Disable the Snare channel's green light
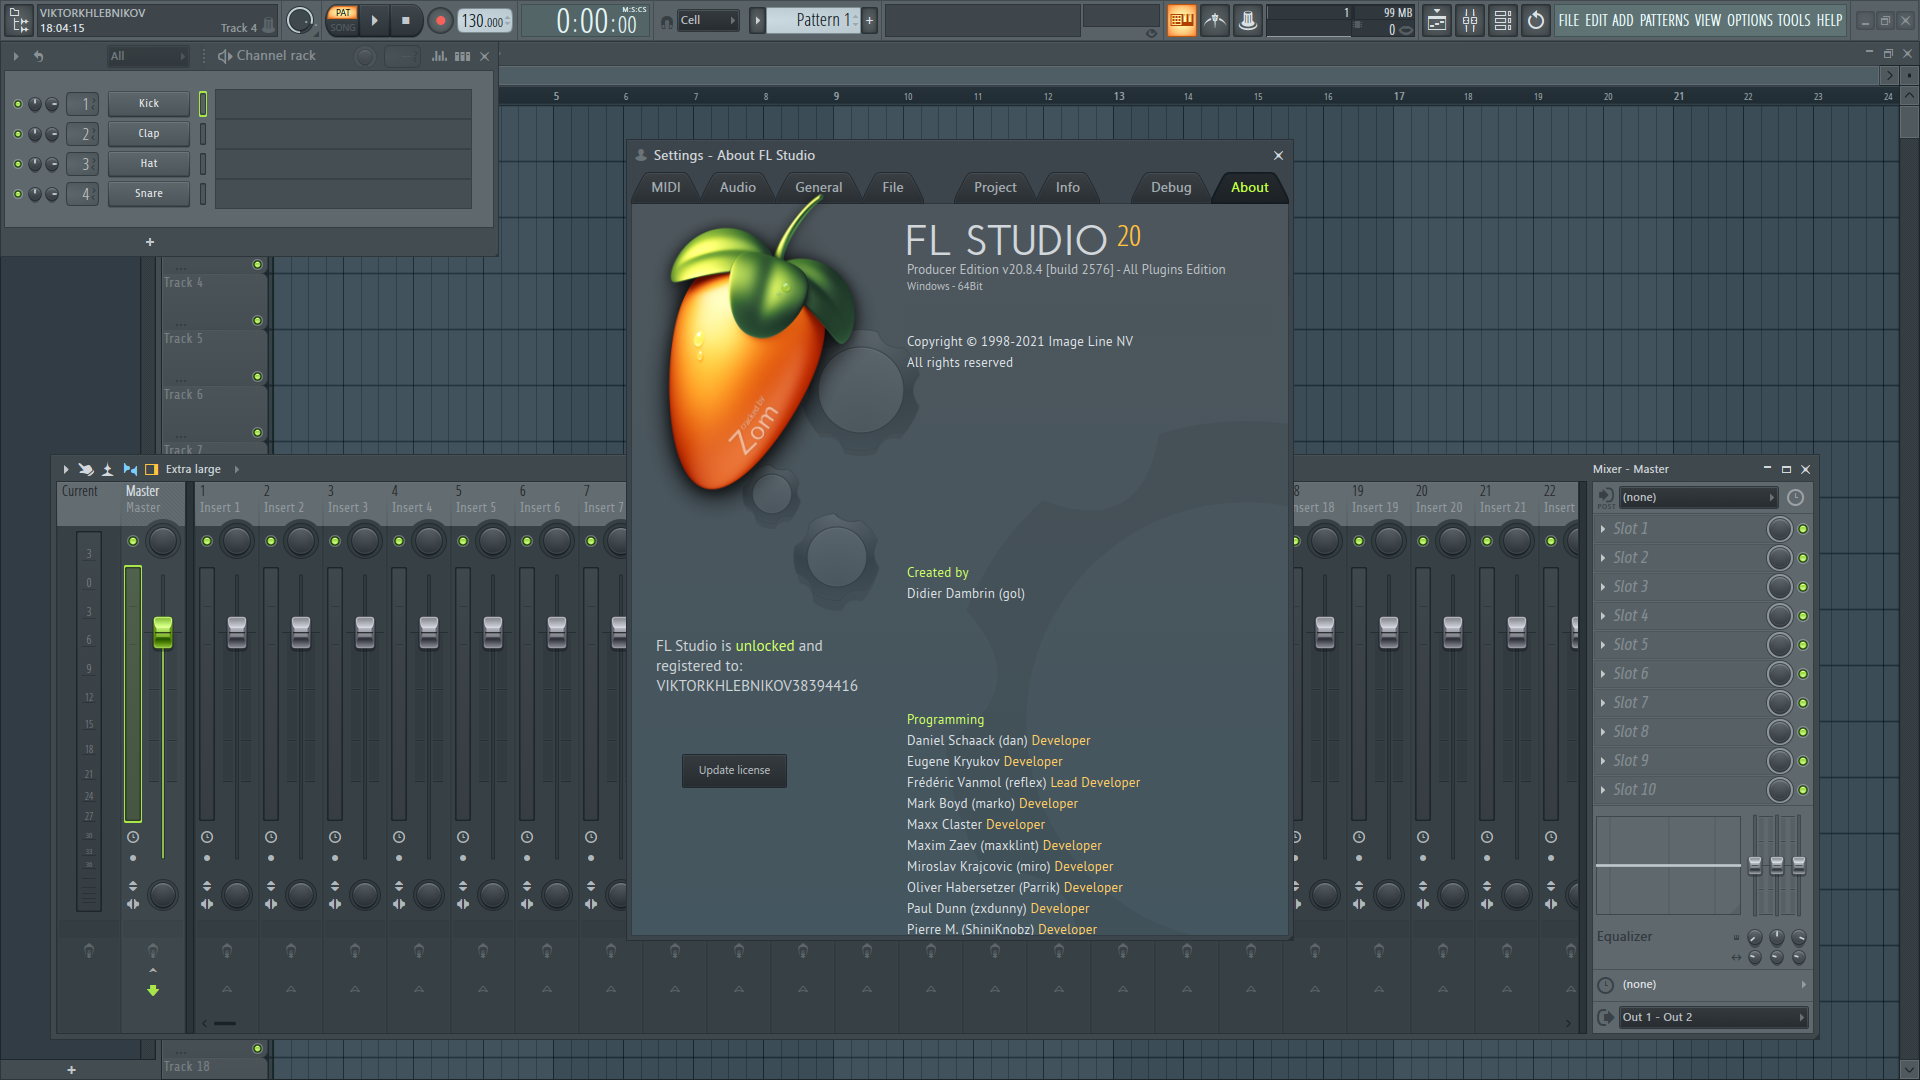Image resolution: width=1920 pixels, height=1080 pixels. click(16, 193)
